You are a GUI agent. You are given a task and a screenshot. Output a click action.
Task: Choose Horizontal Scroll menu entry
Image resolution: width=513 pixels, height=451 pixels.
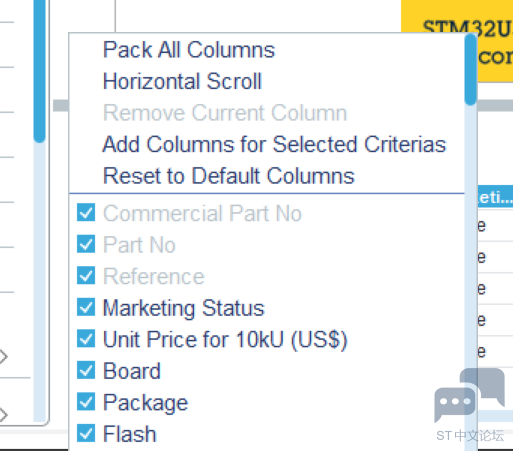point(182,81)
